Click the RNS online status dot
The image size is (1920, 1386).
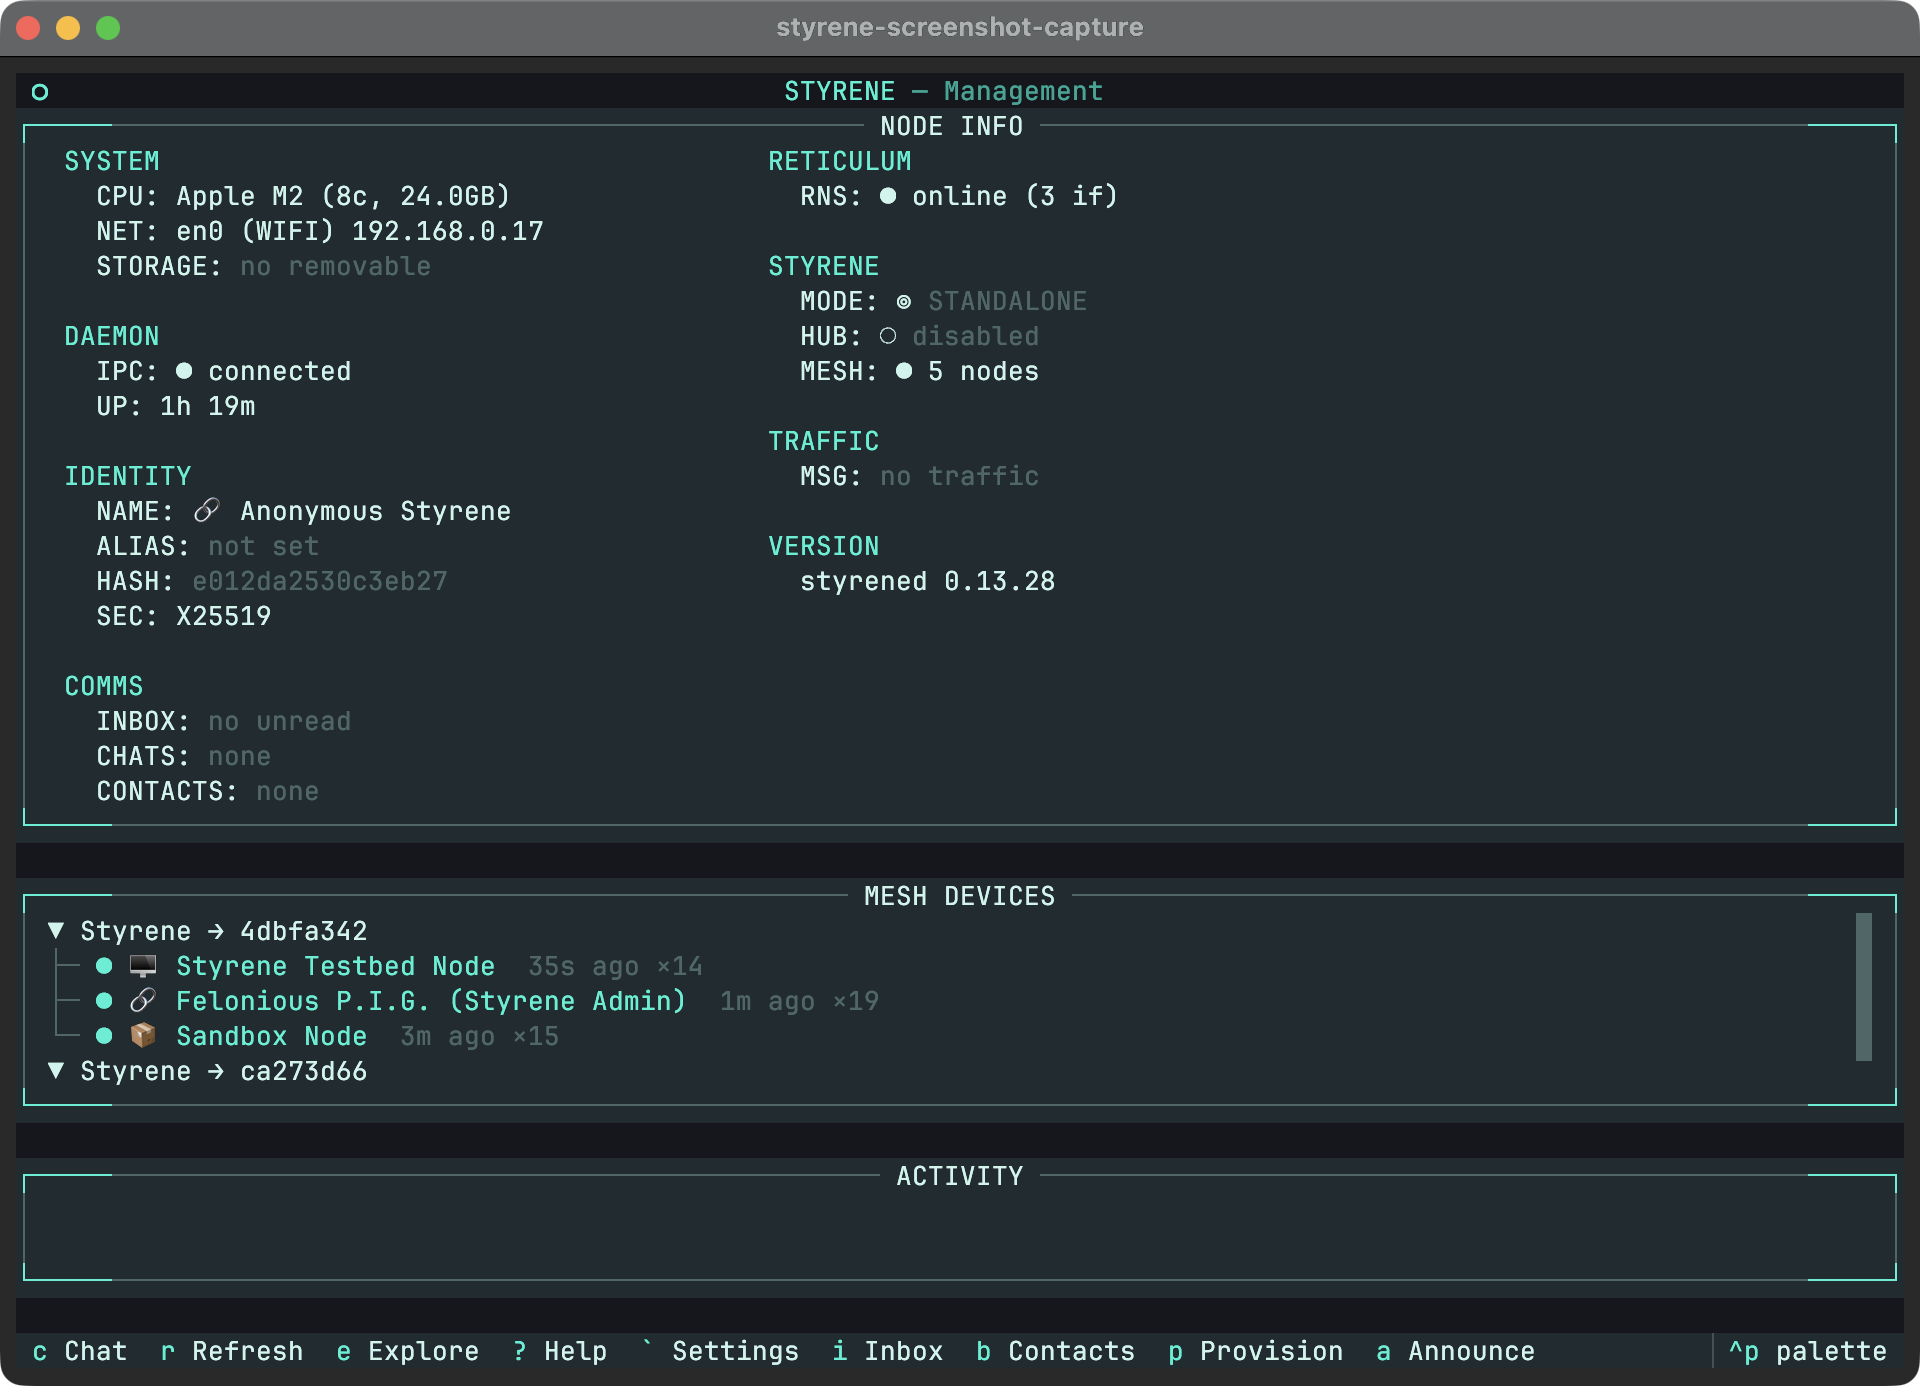tap(888, 196)
